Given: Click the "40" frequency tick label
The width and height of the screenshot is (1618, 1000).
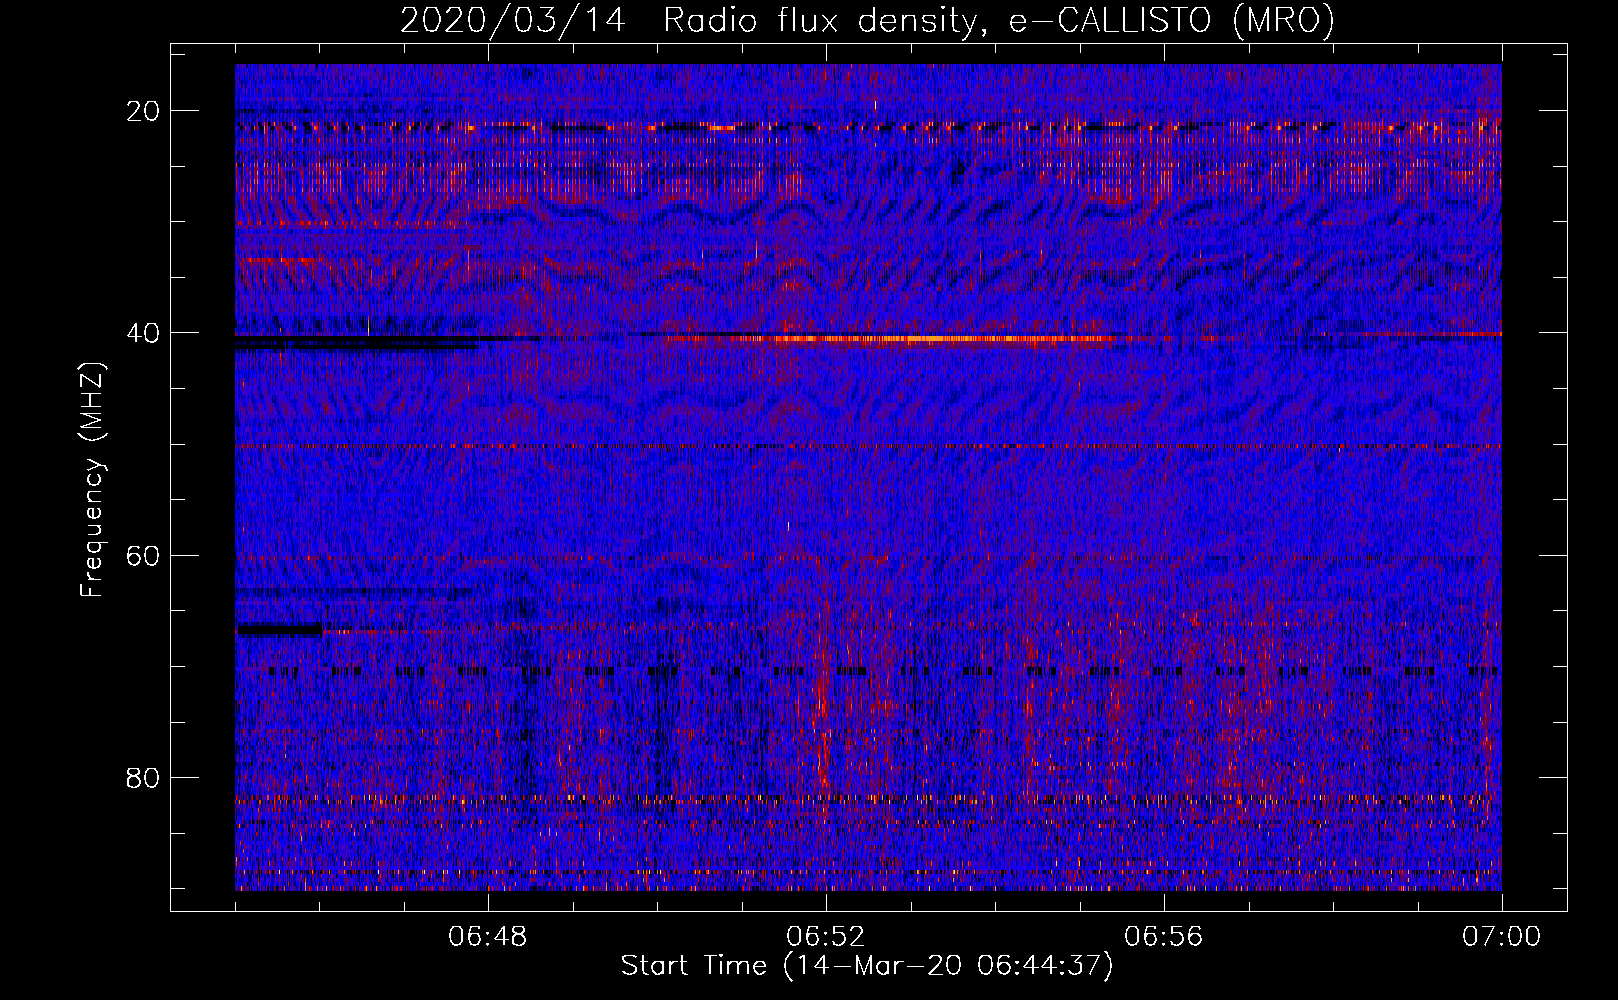Looking at the screenshot, I should [x=144, y=333].
